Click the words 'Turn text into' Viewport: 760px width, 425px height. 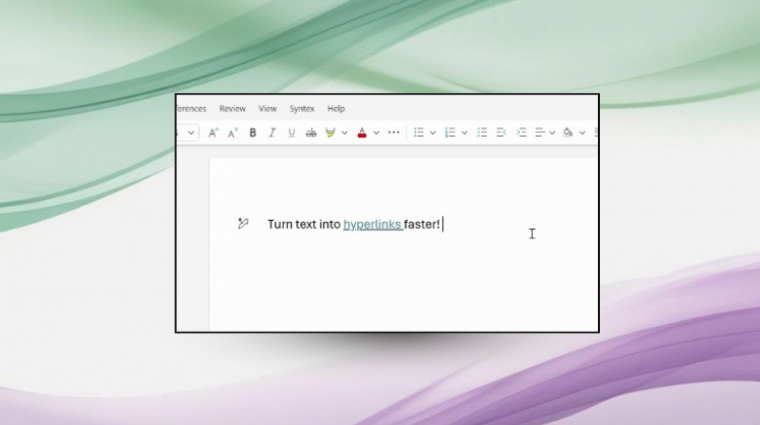coord(304,224)
